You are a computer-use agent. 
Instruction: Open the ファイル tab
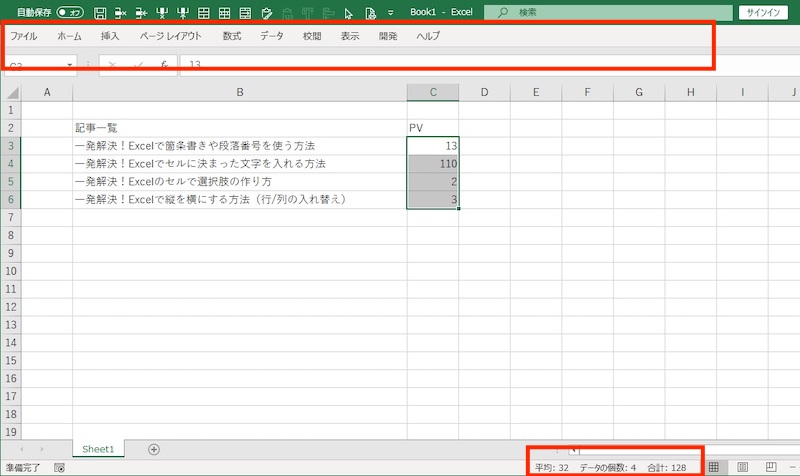tap(23, 36)
